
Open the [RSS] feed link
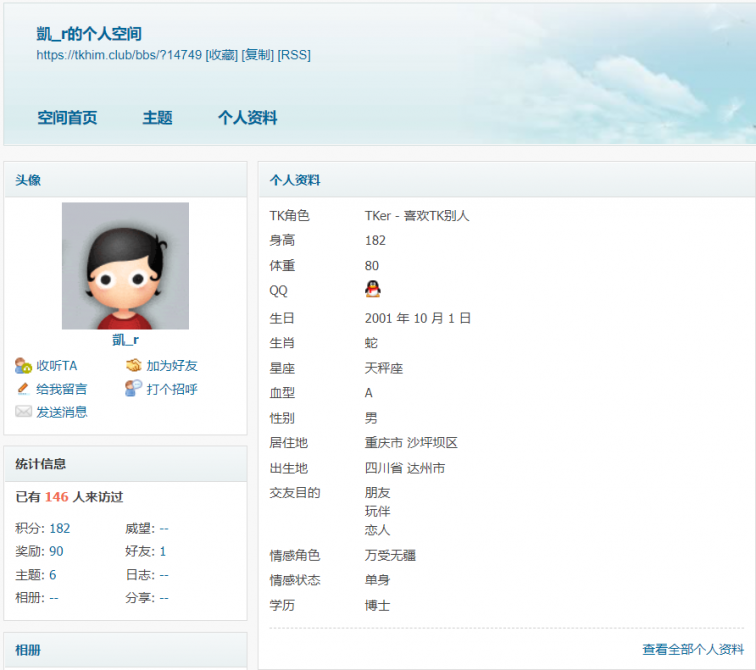click(294, 55)
